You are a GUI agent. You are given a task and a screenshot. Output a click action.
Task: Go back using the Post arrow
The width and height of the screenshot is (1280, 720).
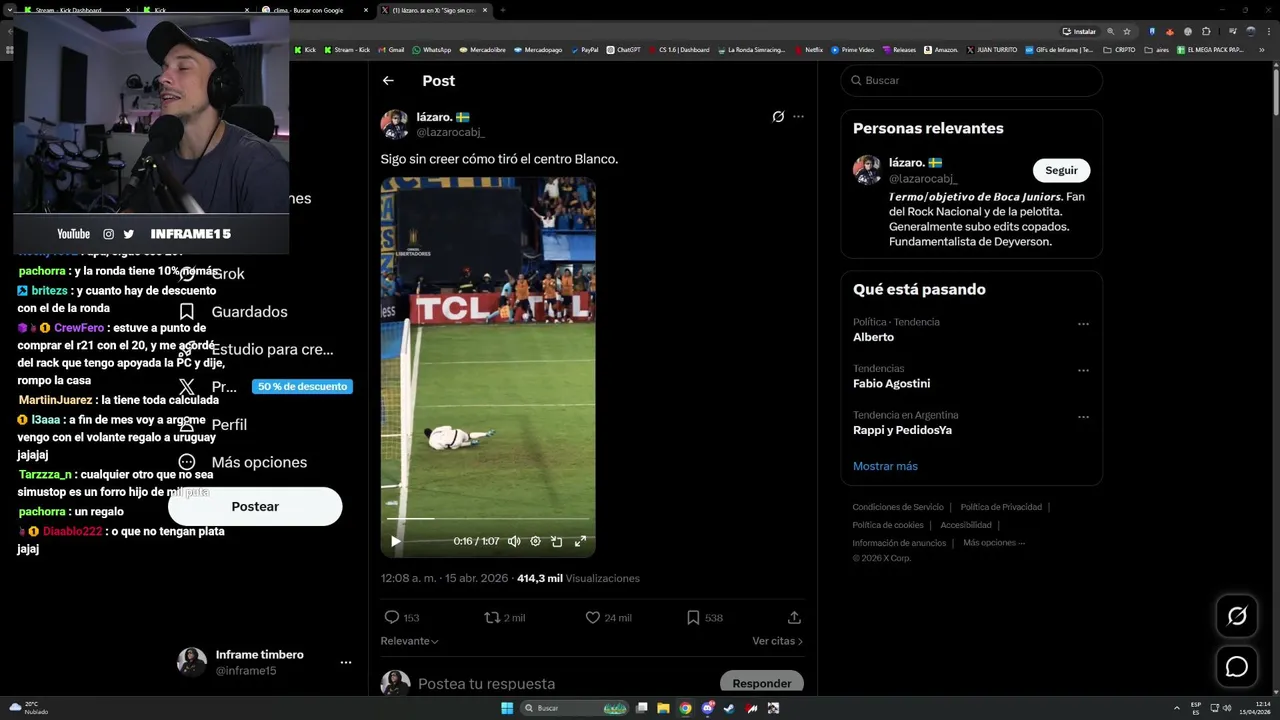pyautogui.click(x=388, y=81)
